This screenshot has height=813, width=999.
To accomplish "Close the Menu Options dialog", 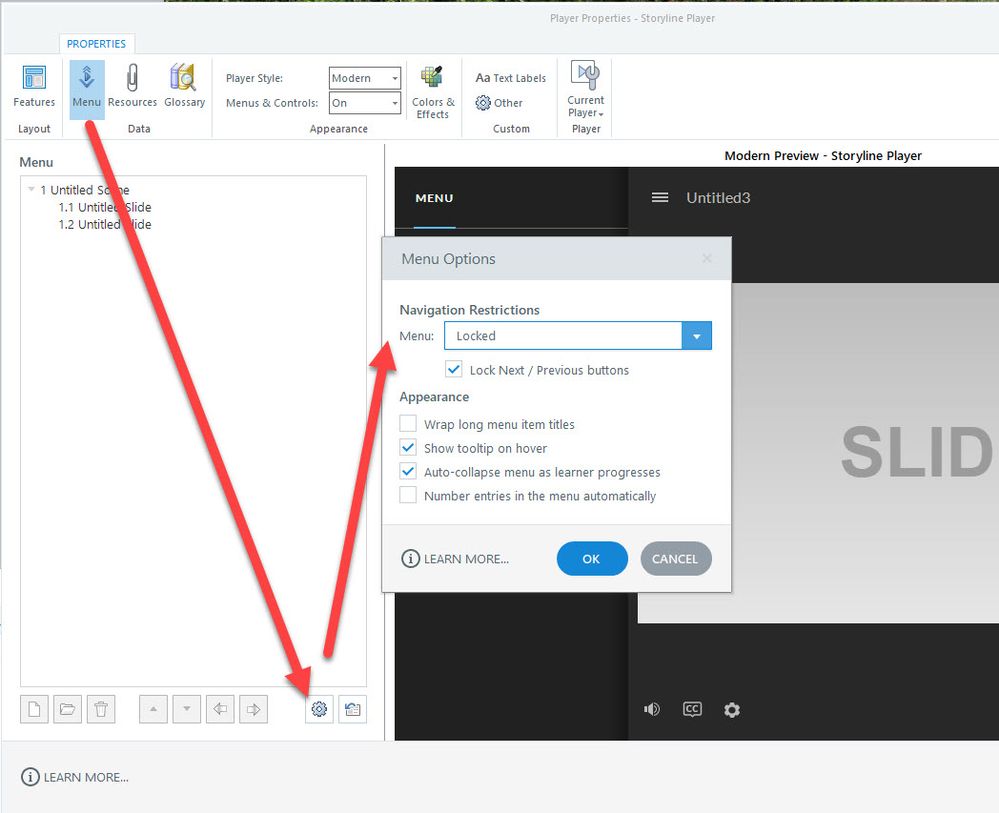I will coord(707,258).
